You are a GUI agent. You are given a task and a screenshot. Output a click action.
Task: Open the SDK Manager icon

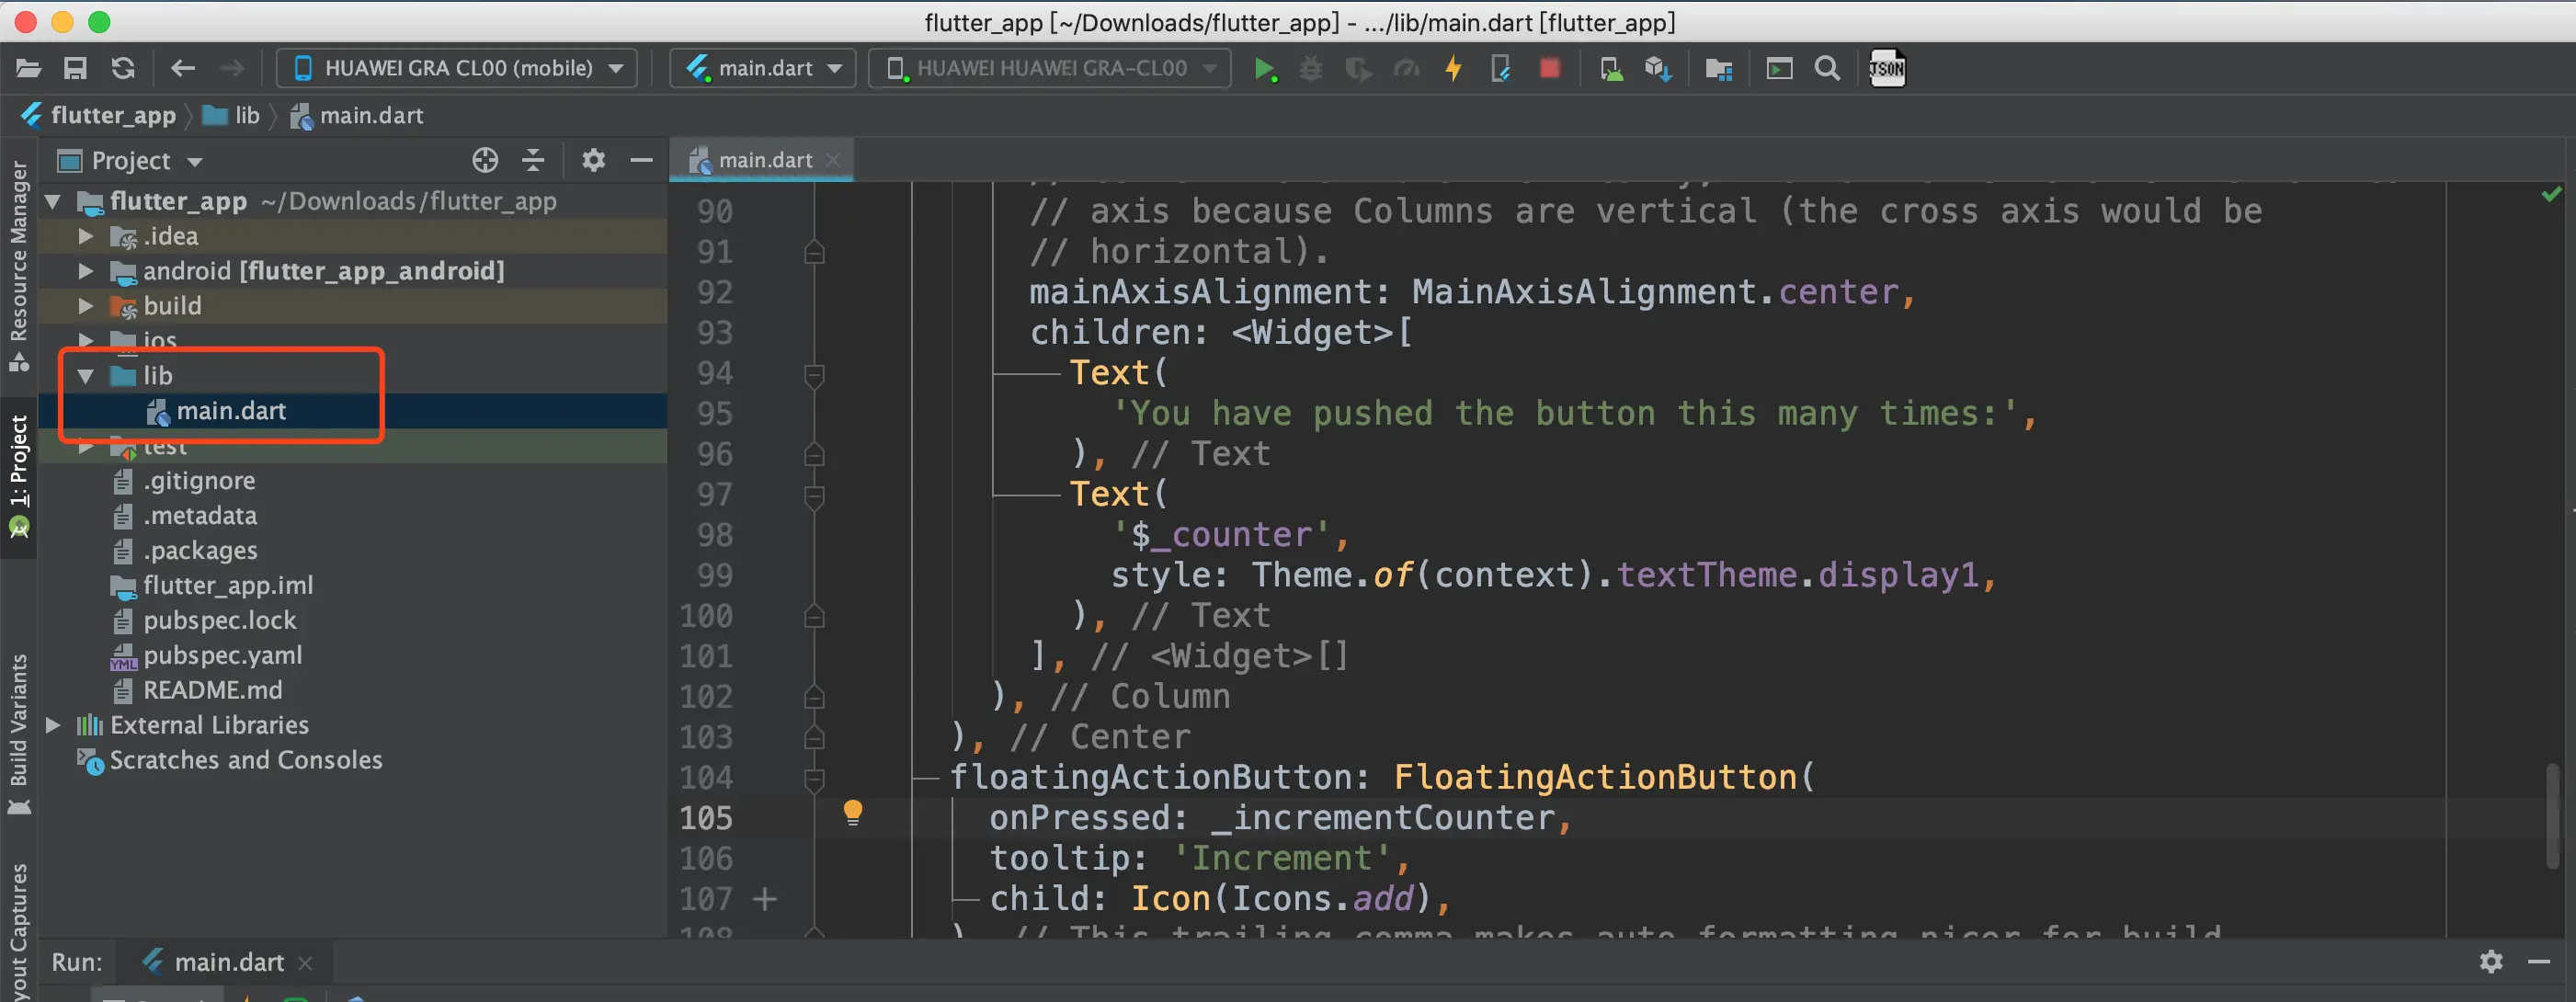click(x=1658, y=69)
